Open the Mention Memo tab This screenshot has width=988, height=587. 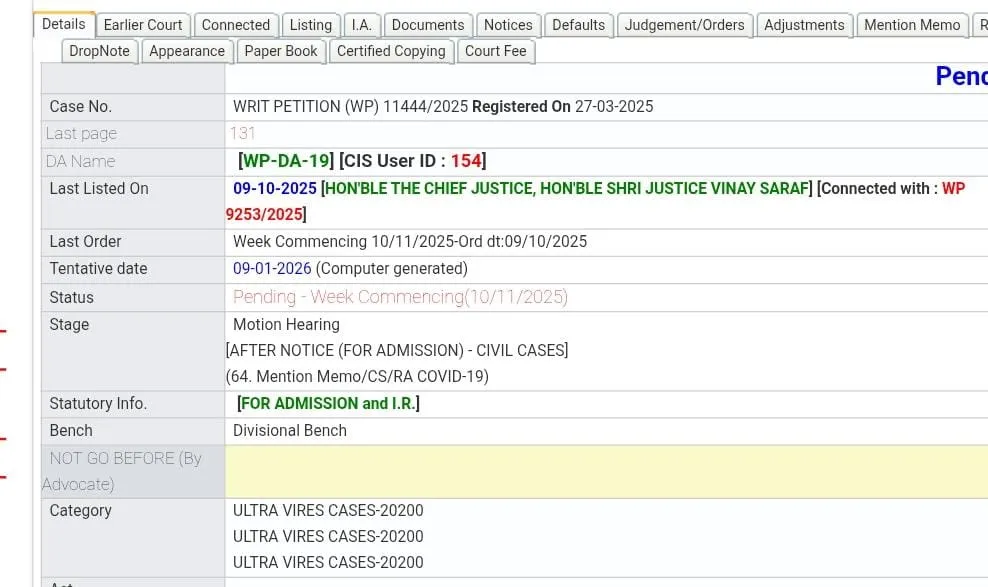point(911,25)
